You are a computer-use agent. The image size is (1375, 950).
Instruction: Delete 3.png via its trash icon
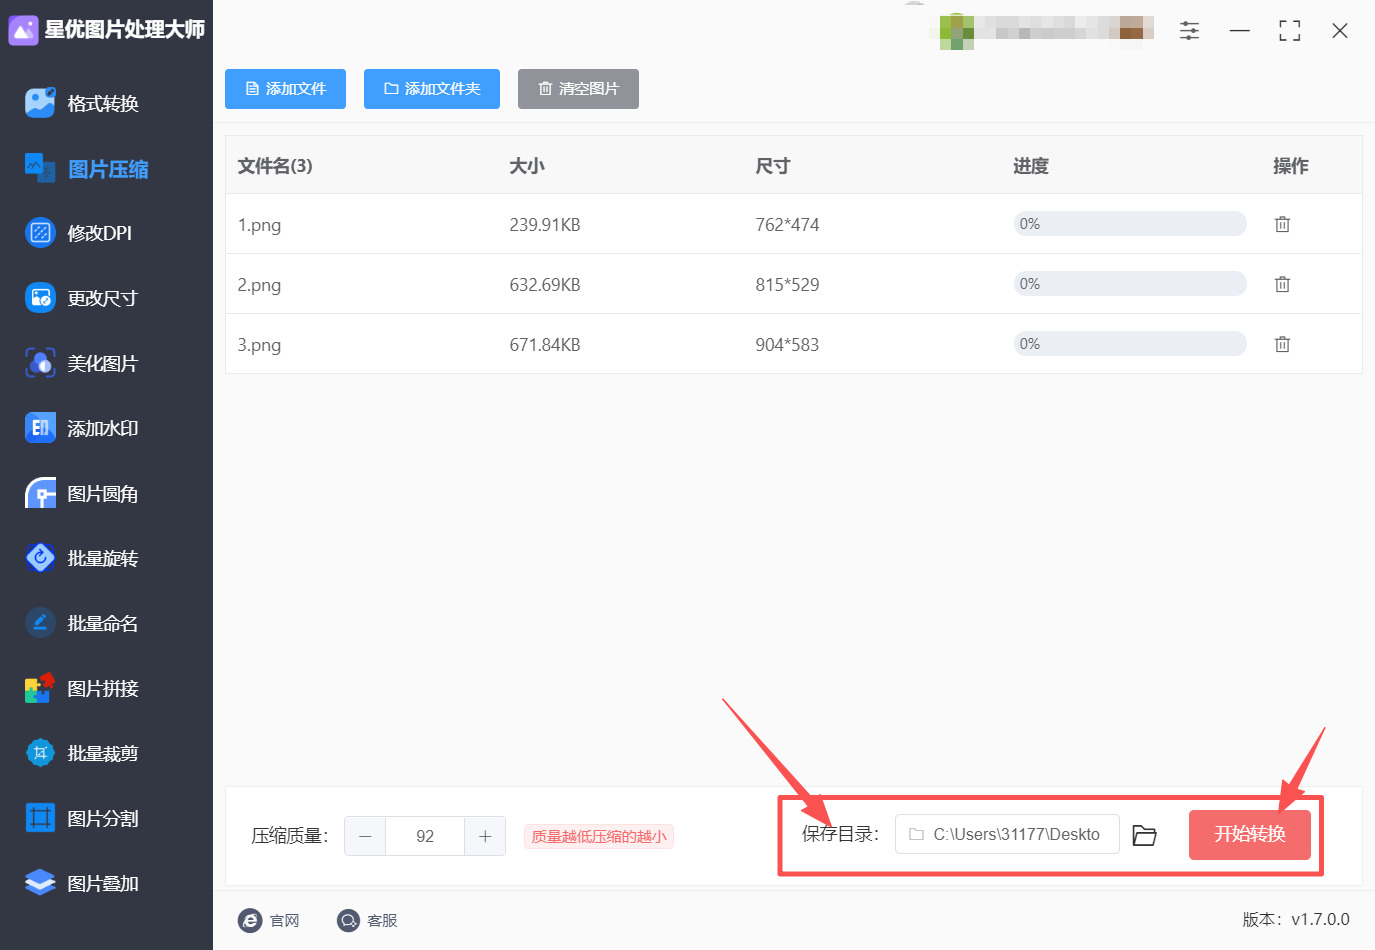click(x=1282, y=344)
